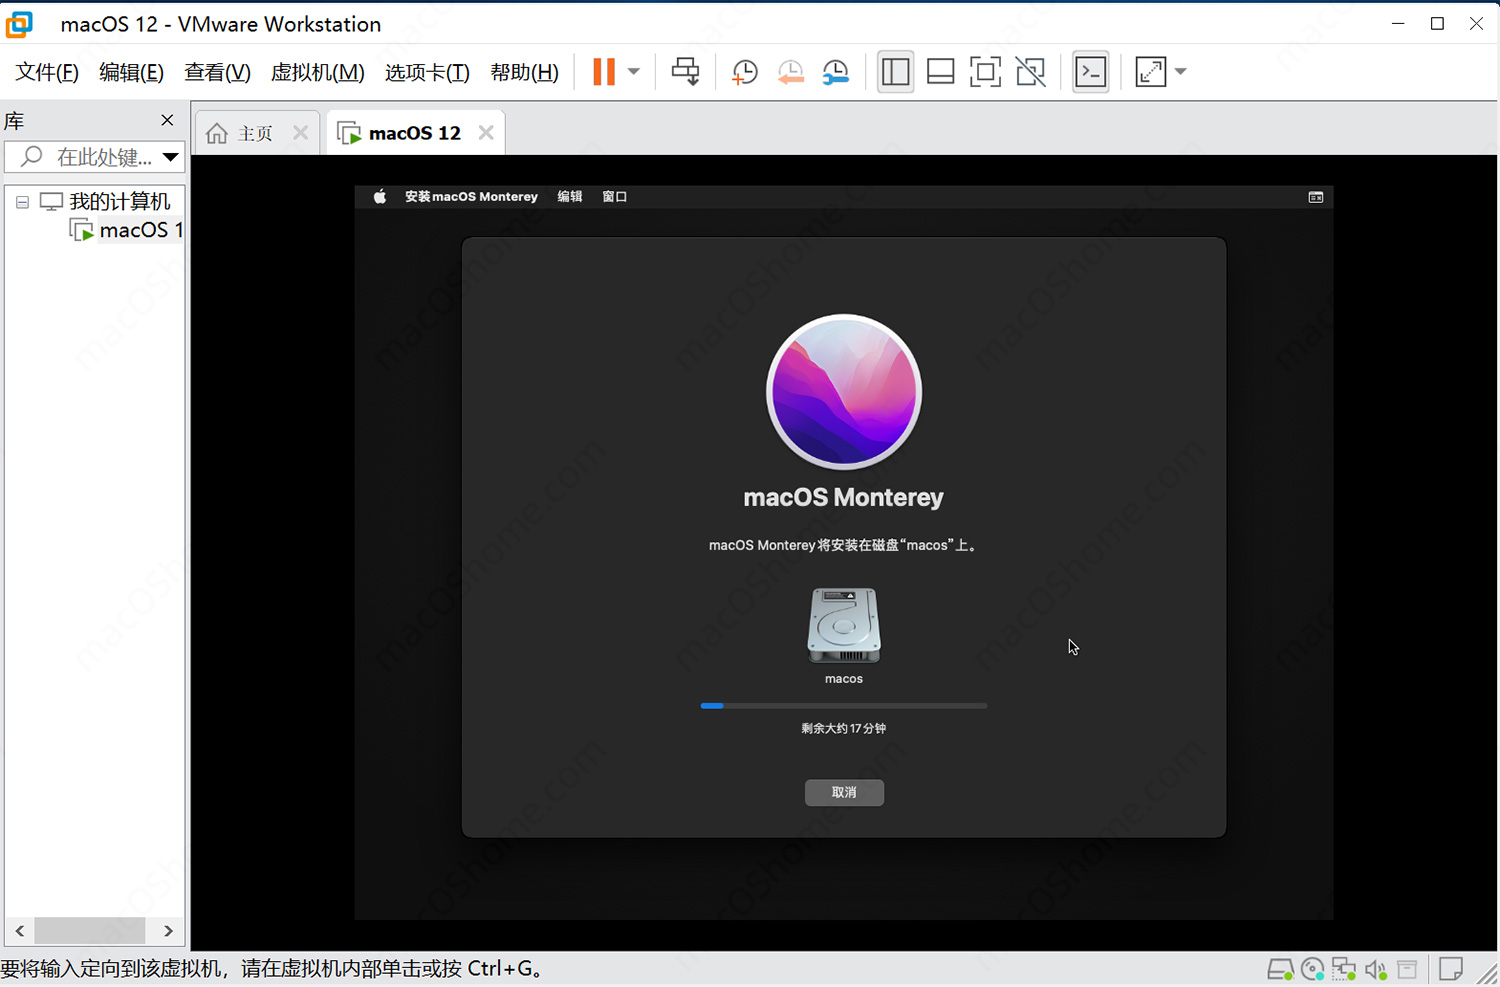Viewport: 1500px width, 987px height.
Task: Click the input source icon in guest menu bar
Action: [1316, 197]
